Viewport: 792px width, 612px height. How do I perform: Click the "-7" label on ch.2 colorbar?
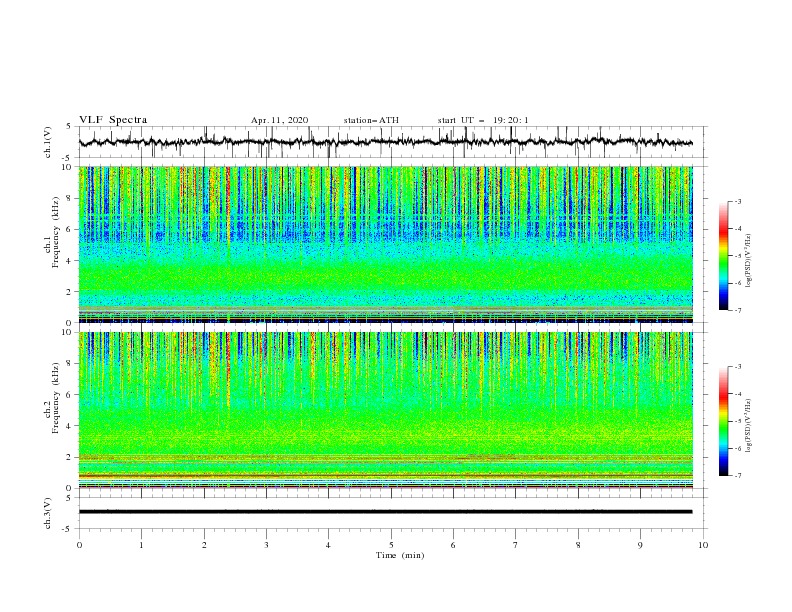[x=738, y=475]
